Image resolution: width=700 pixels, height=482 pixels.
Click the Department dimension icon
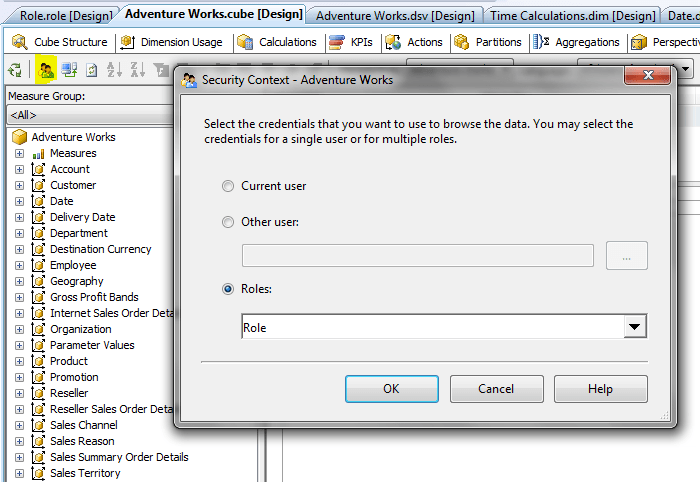38,233
